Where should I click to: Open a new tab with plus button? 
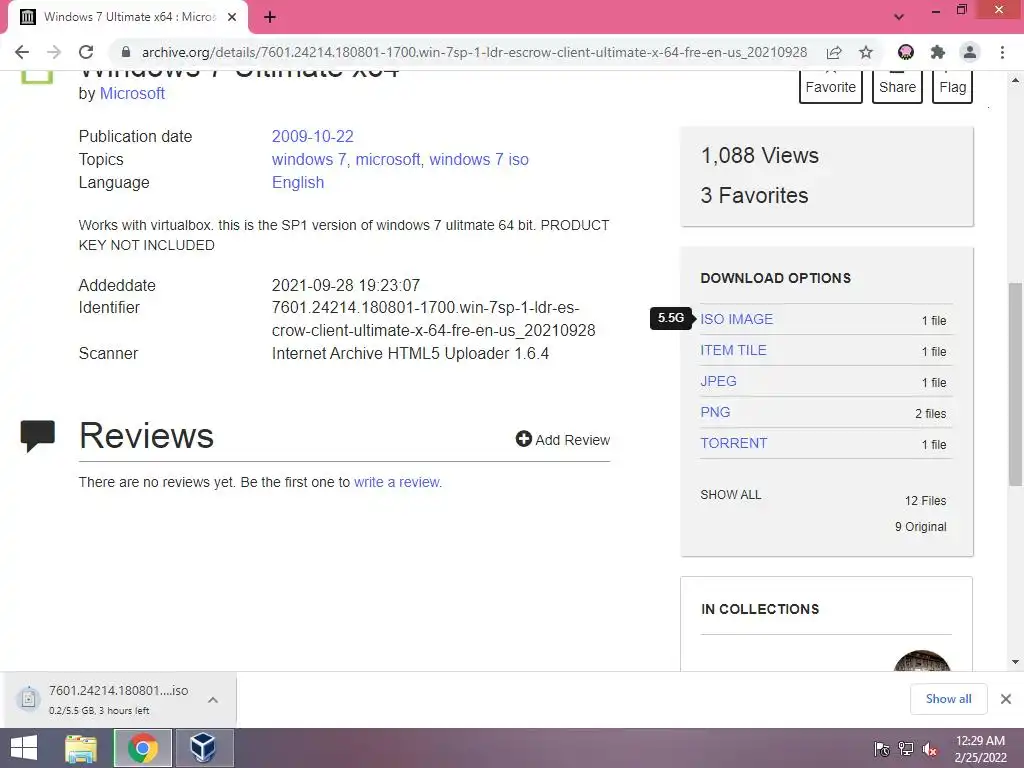point(270,17)
